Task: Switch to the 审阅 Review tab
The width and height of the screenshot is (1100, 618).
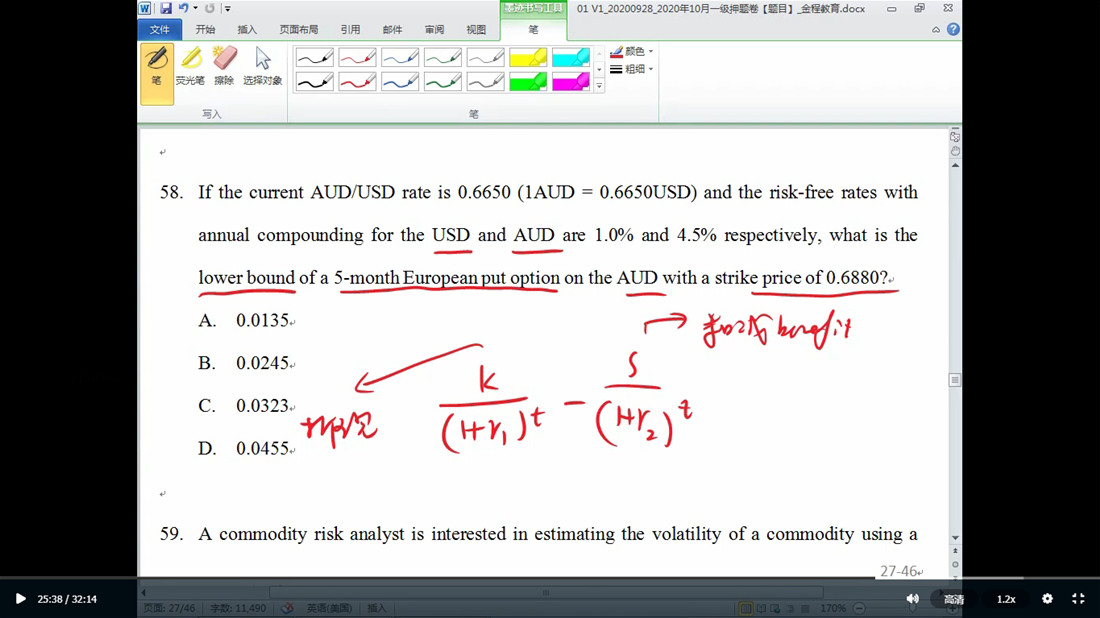Action: pos(434,29)
